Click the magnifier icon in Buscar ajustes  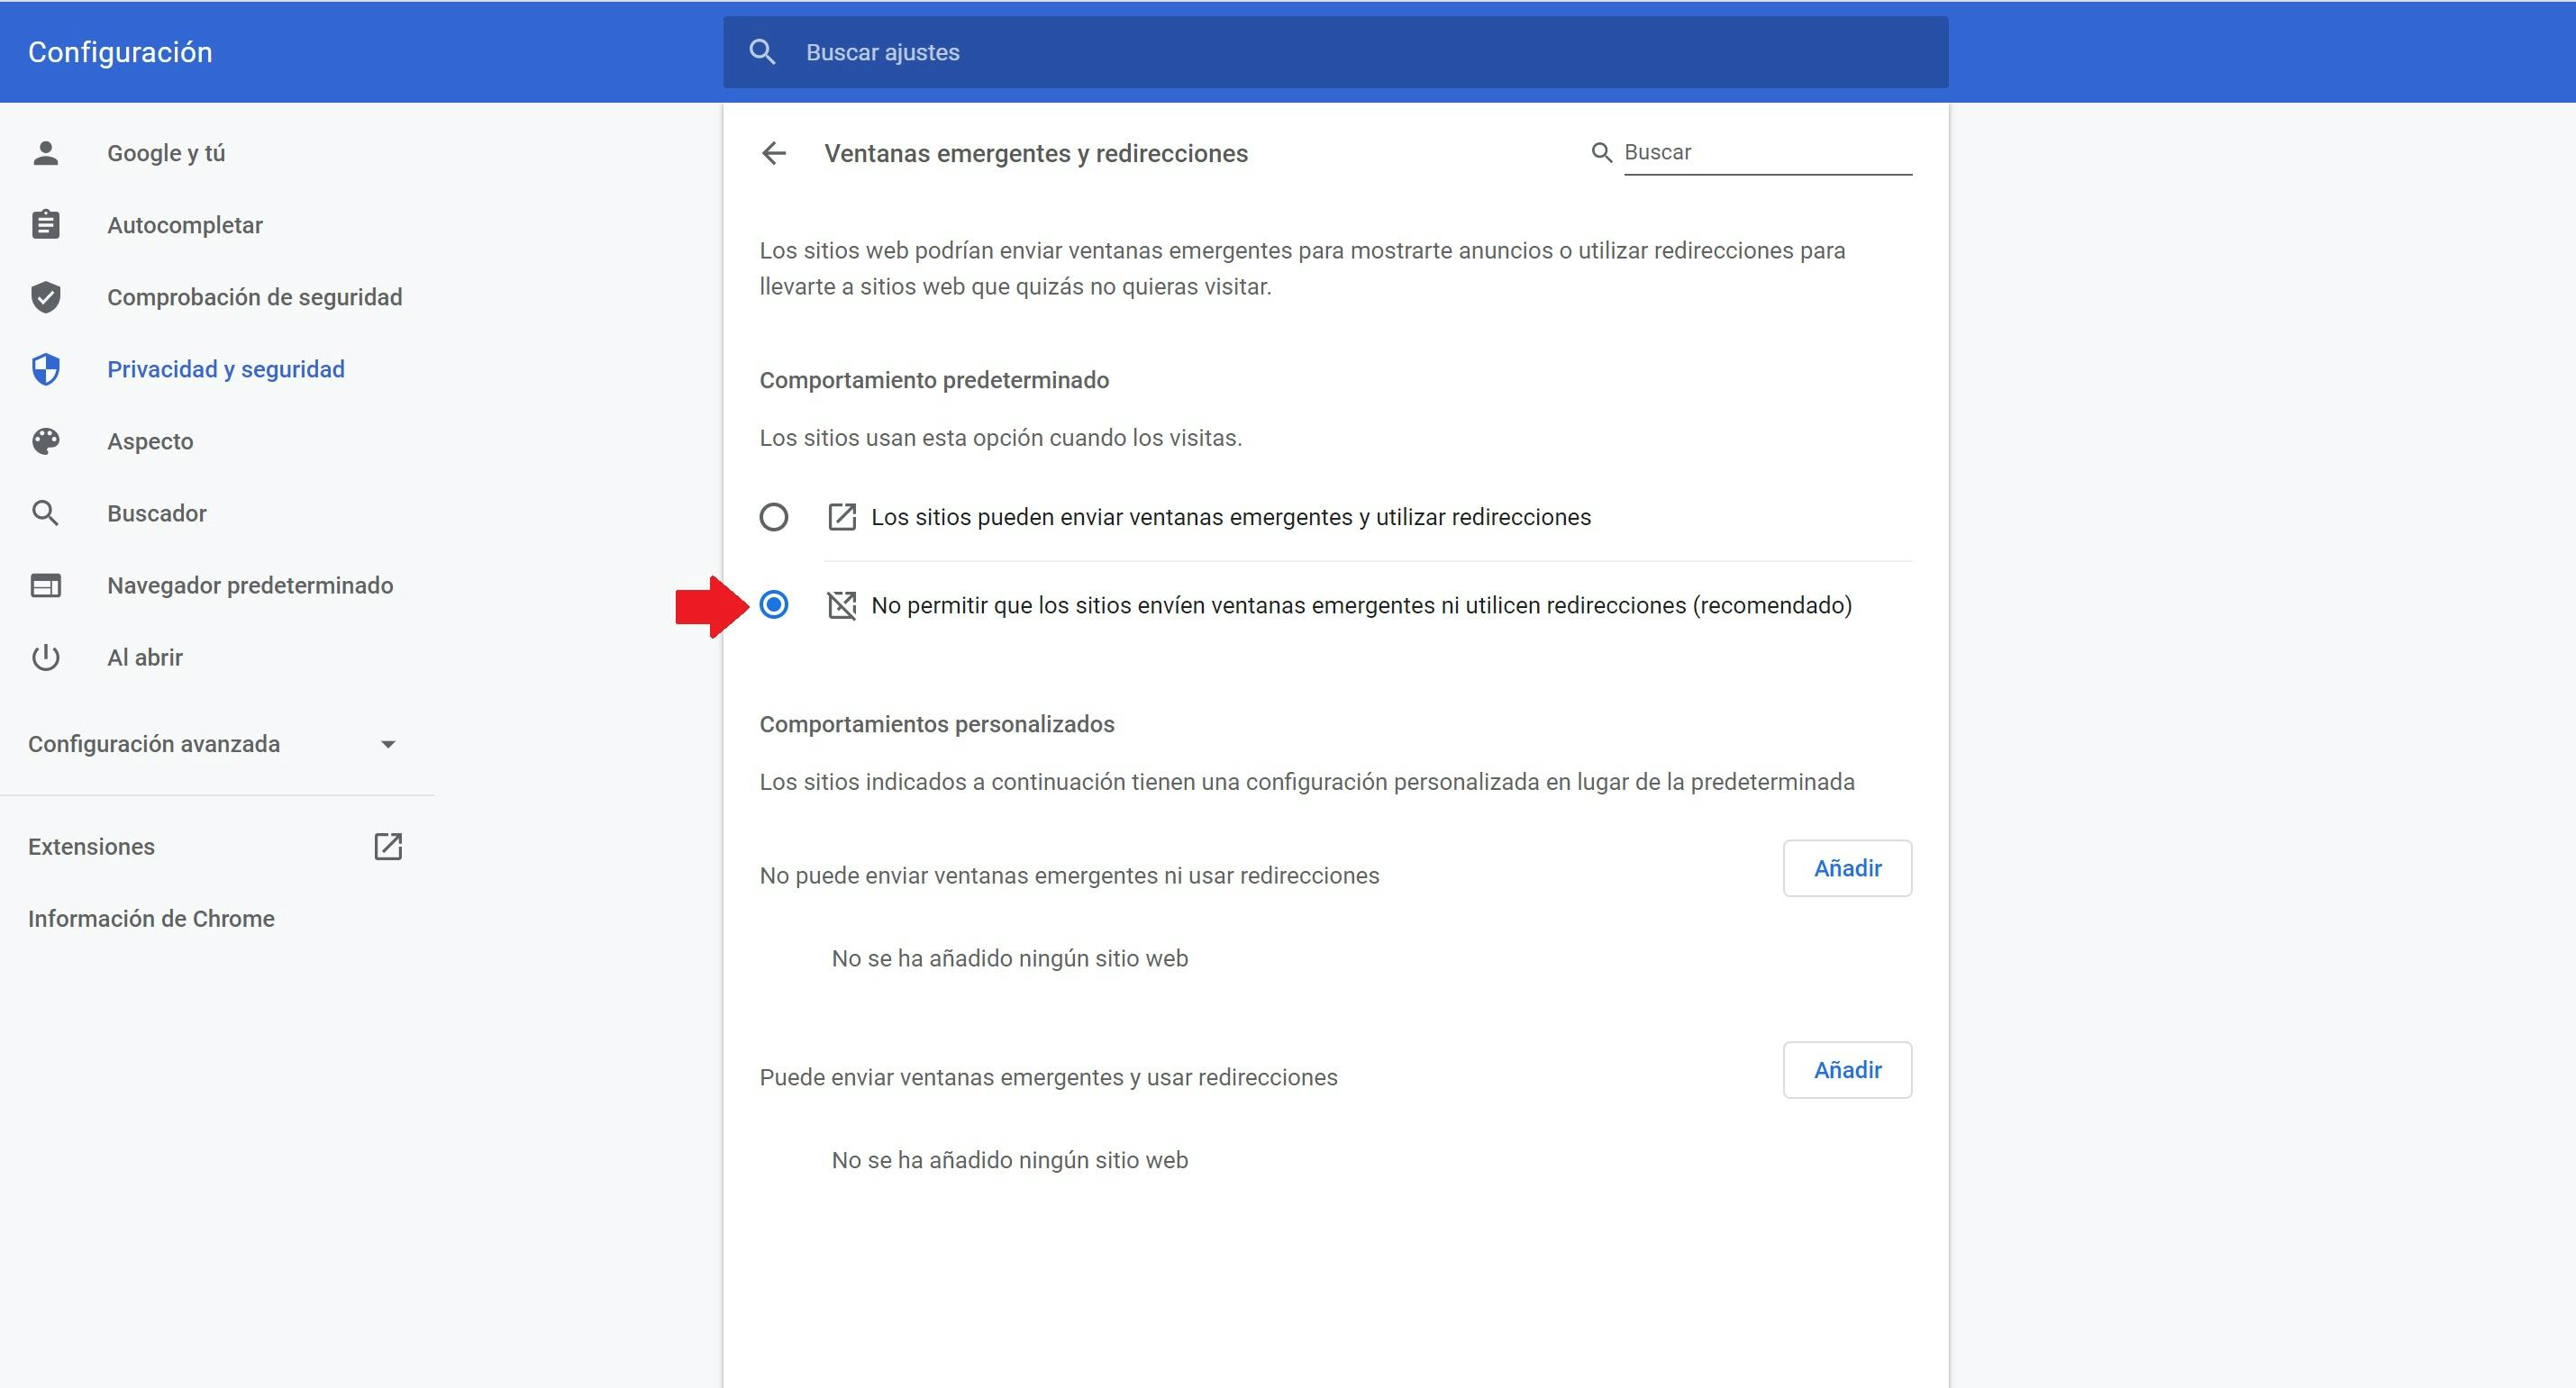coord(762,52)
